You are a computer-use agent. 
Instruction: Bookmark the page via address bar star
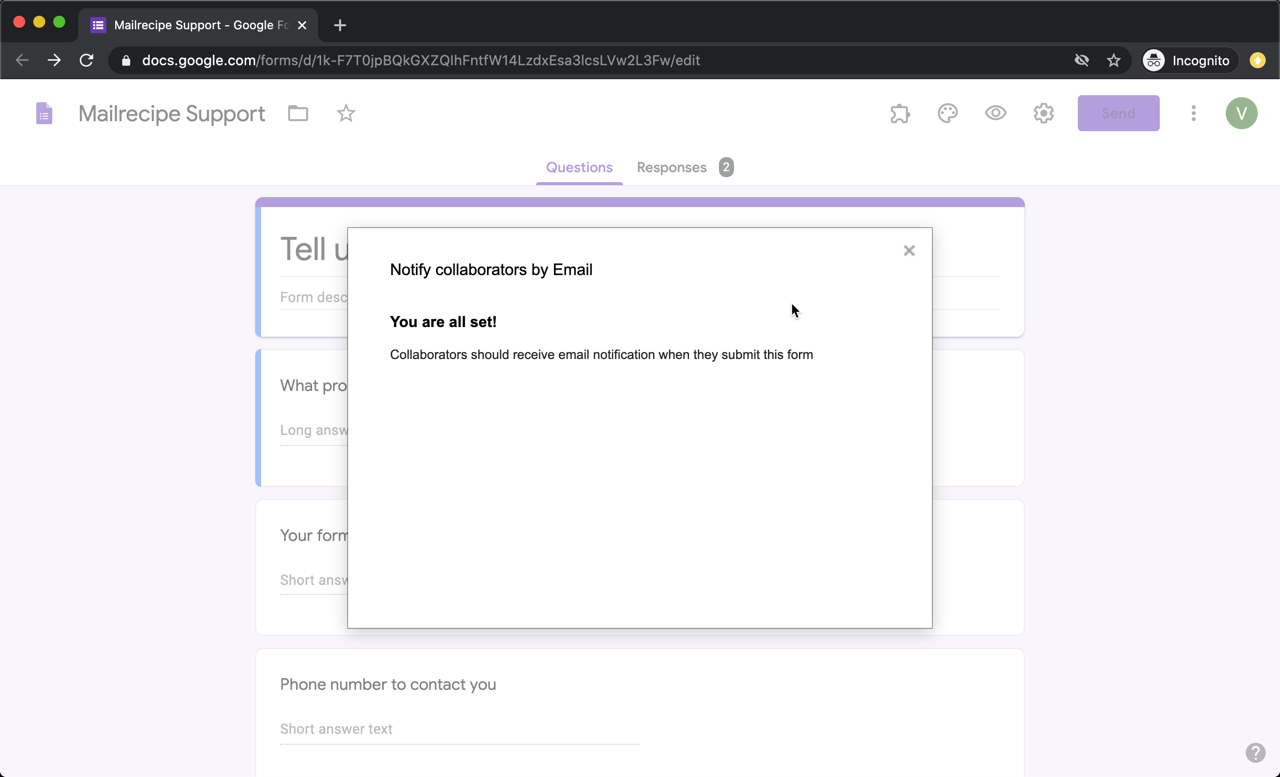[1113, 60]
